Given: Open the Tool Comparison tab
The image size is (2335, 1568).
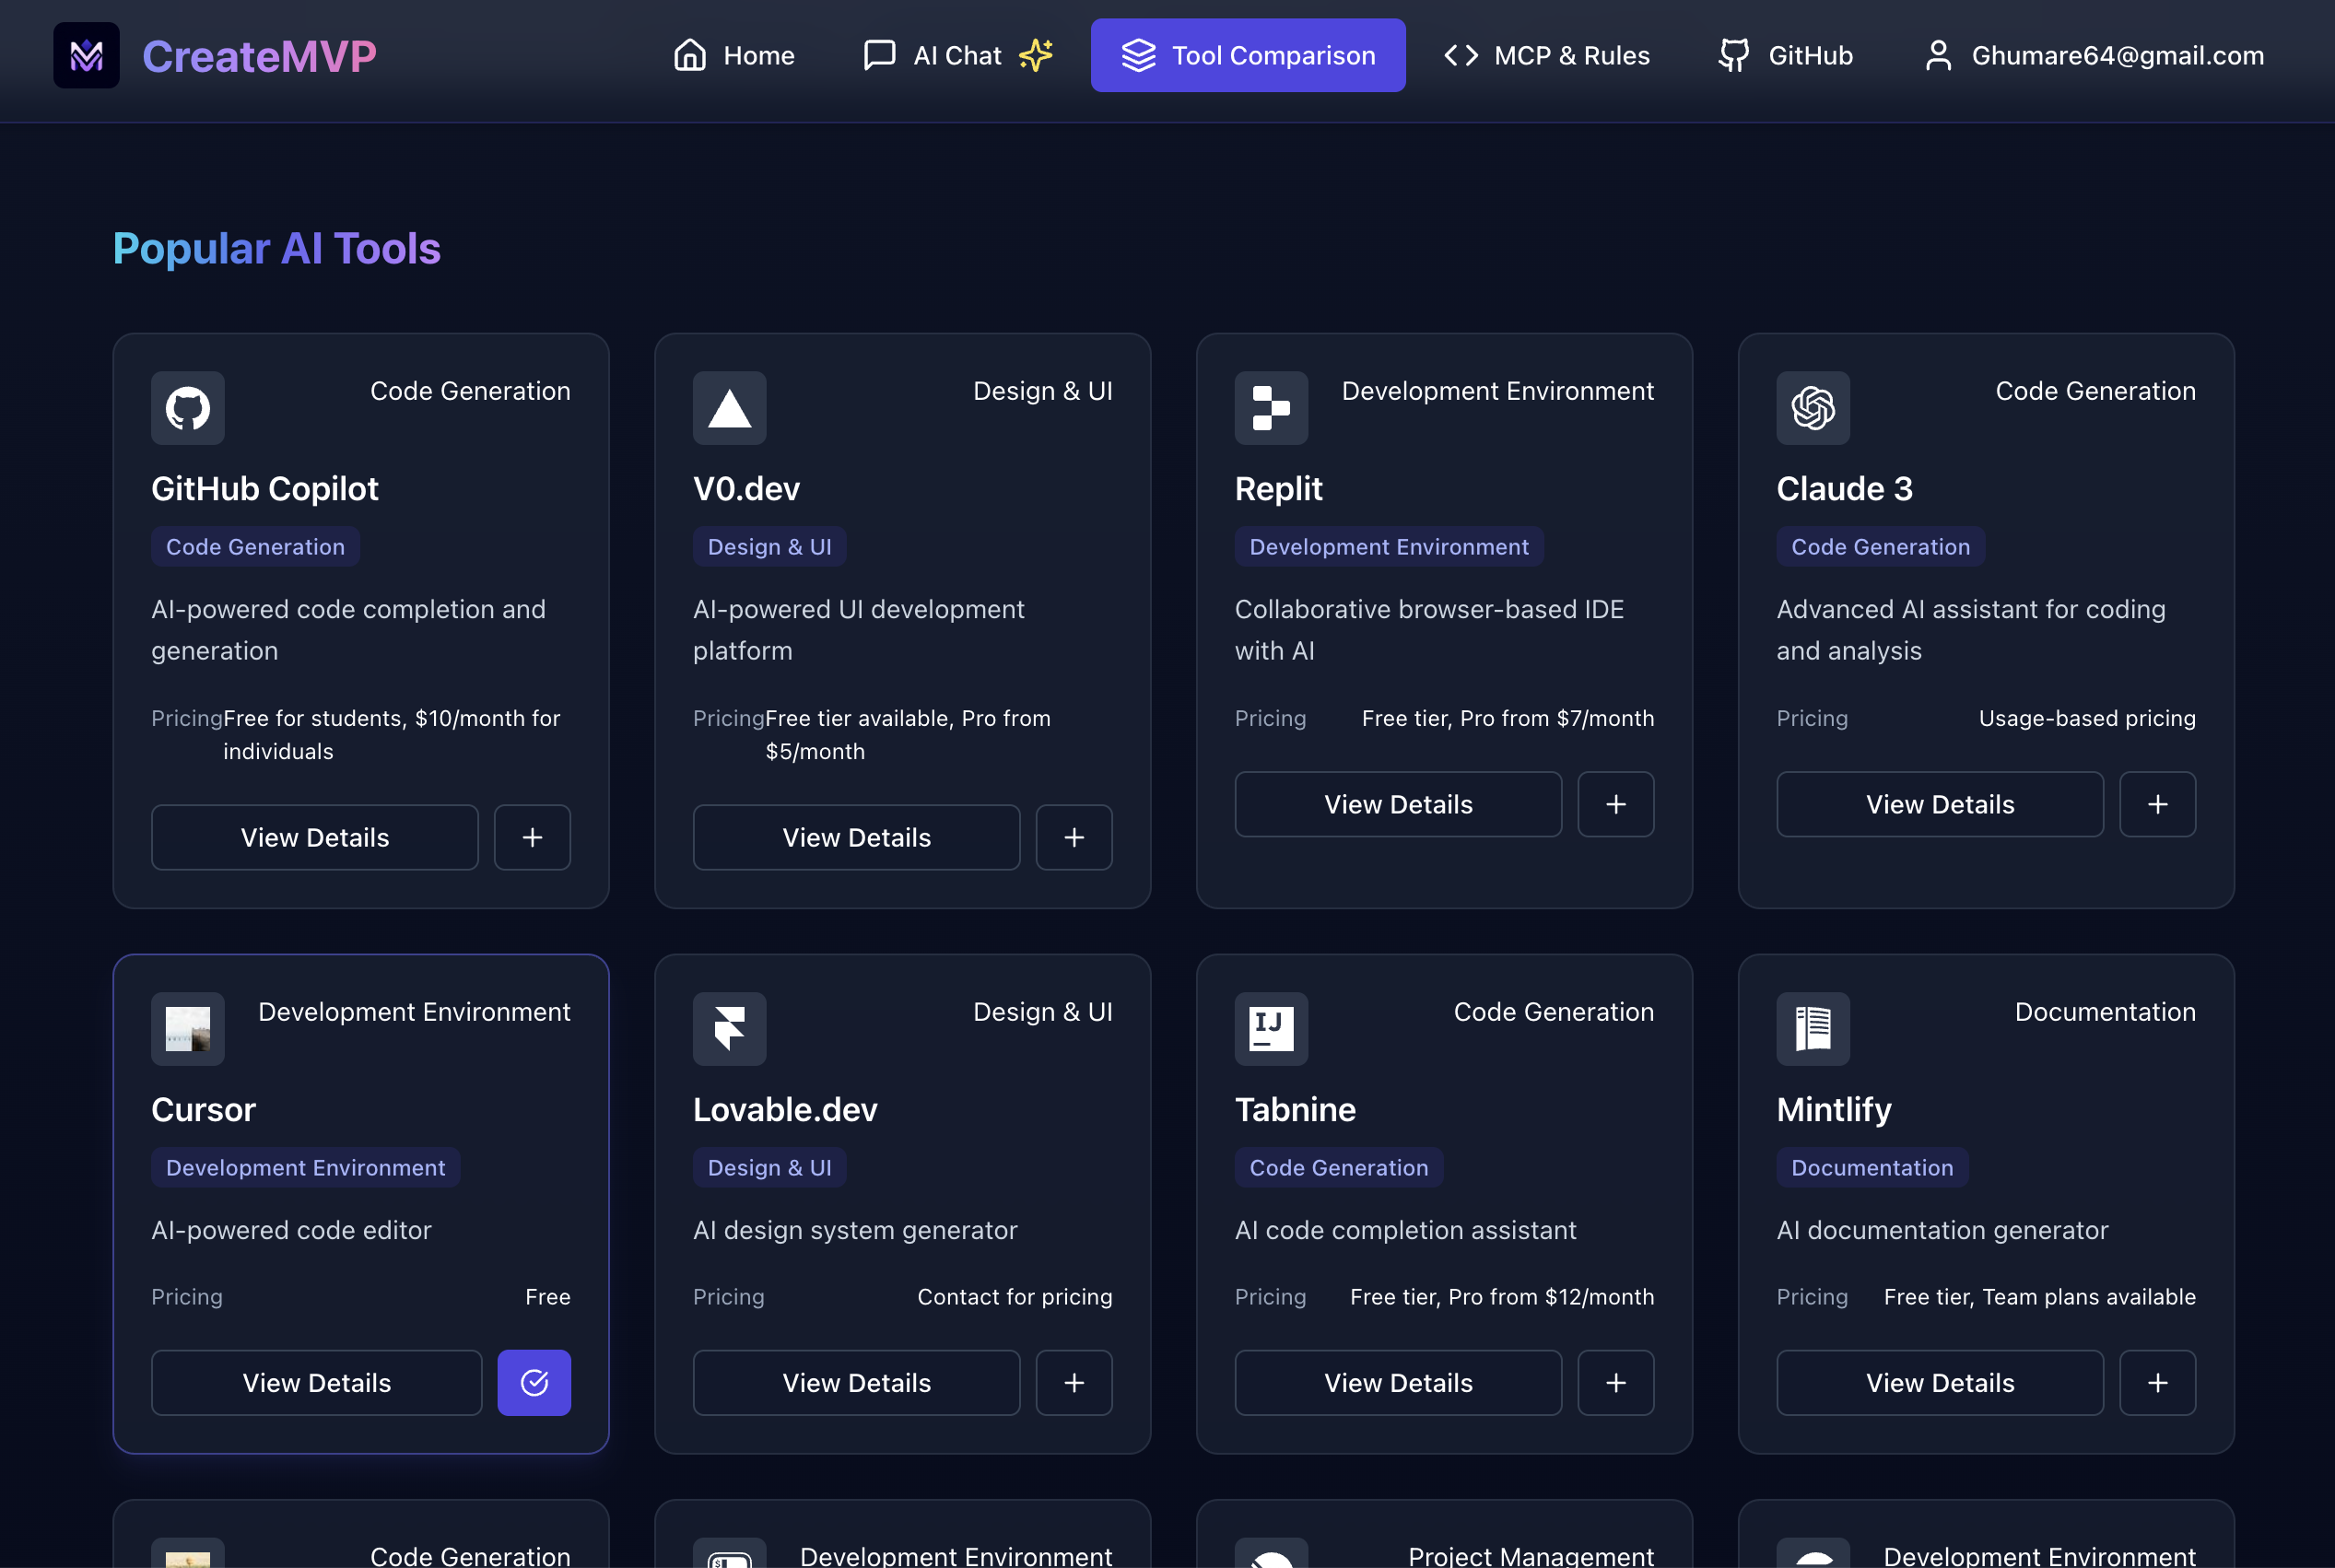Looking at the screenshot, I should (1247, 55).
